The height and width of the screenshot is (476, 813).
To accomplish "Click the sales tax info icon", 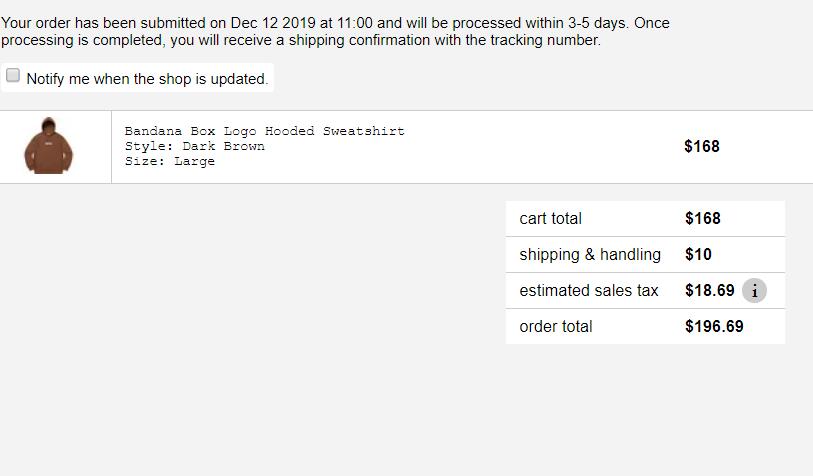I will 755,291.
